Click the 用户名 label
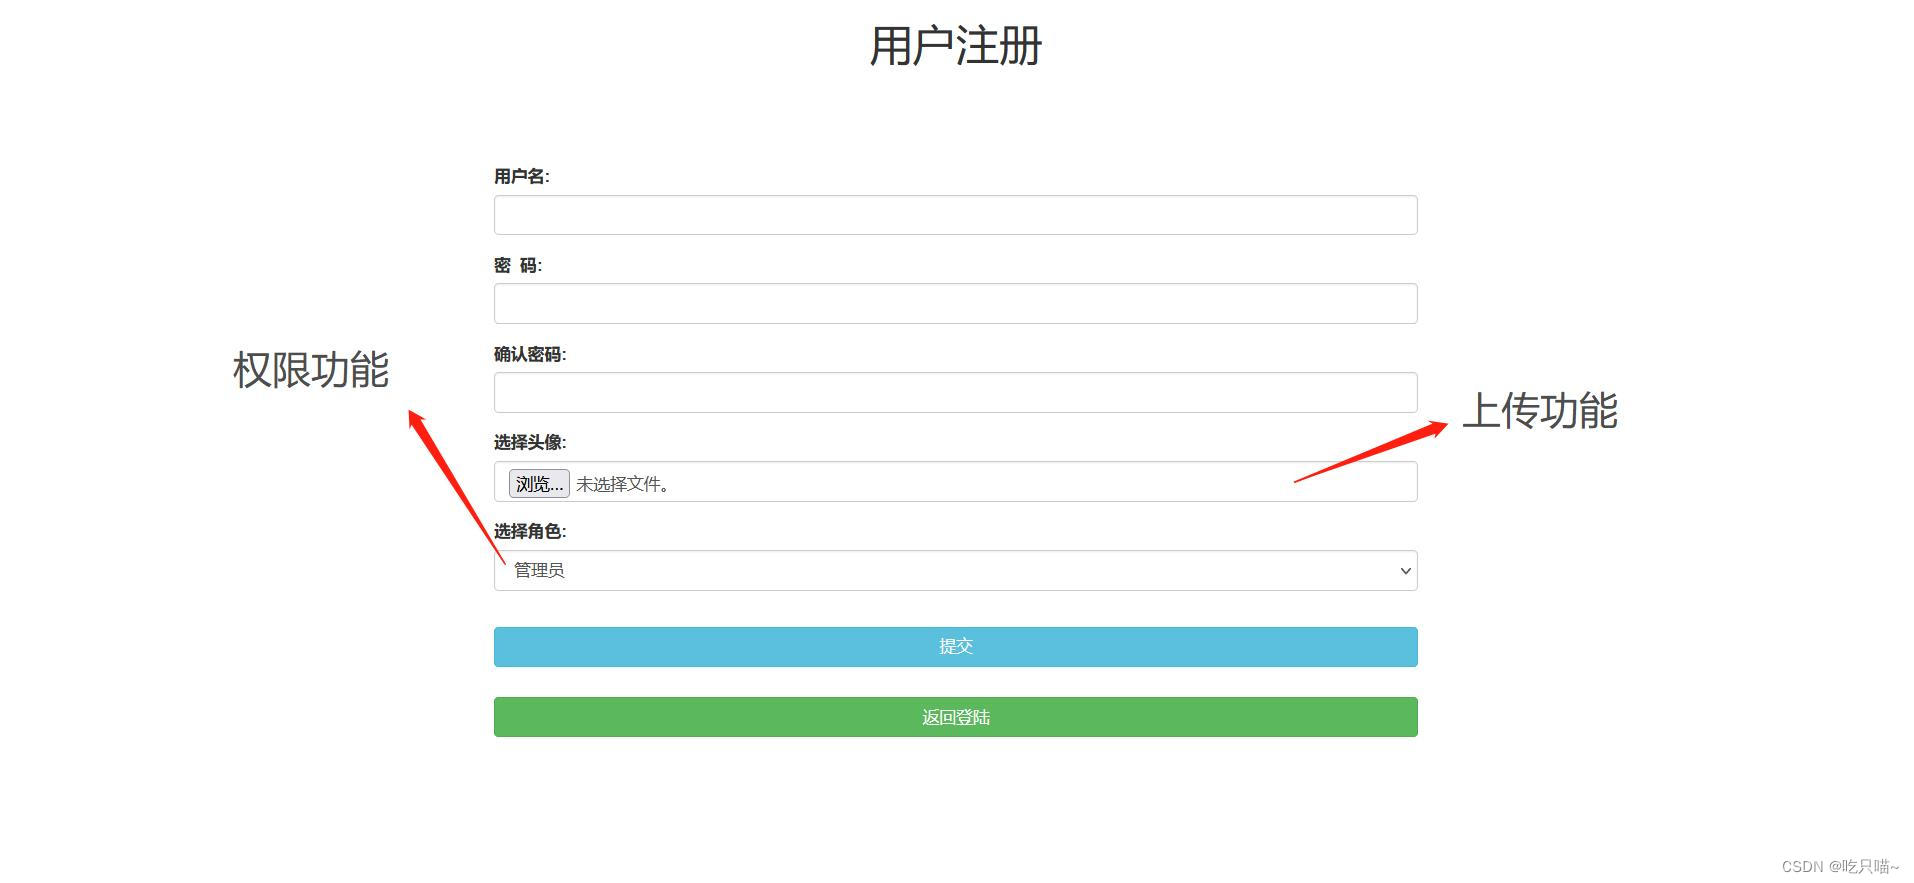Image resolution: width=1914 pixels, height=883 pixels. coord(521,176)
